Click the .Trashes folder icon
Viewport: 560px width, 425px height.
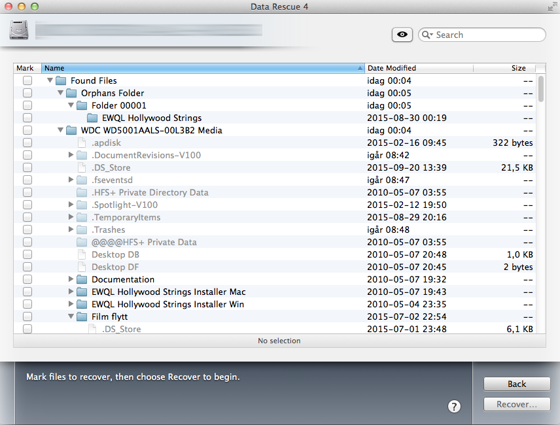(x=82, y=230)
